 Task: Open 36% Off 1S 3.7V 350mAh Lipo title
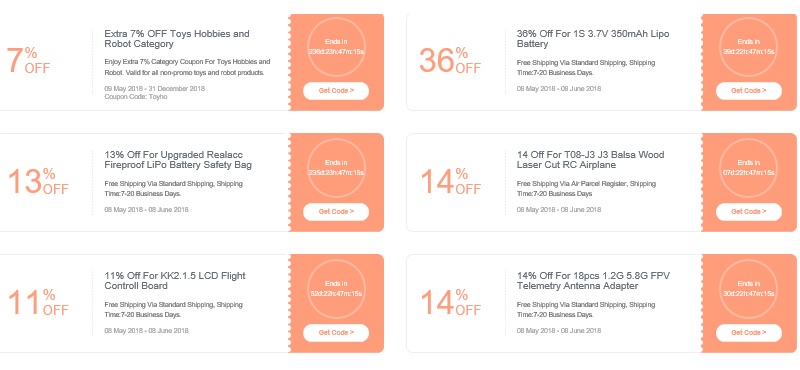point(593,39)
